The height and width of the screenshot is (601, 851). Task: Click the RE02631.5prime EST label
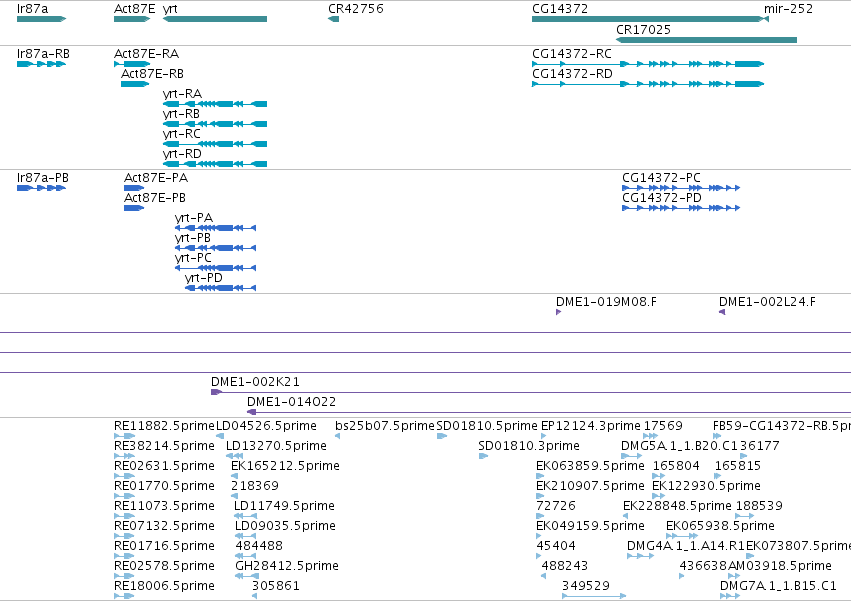(164, 466)
